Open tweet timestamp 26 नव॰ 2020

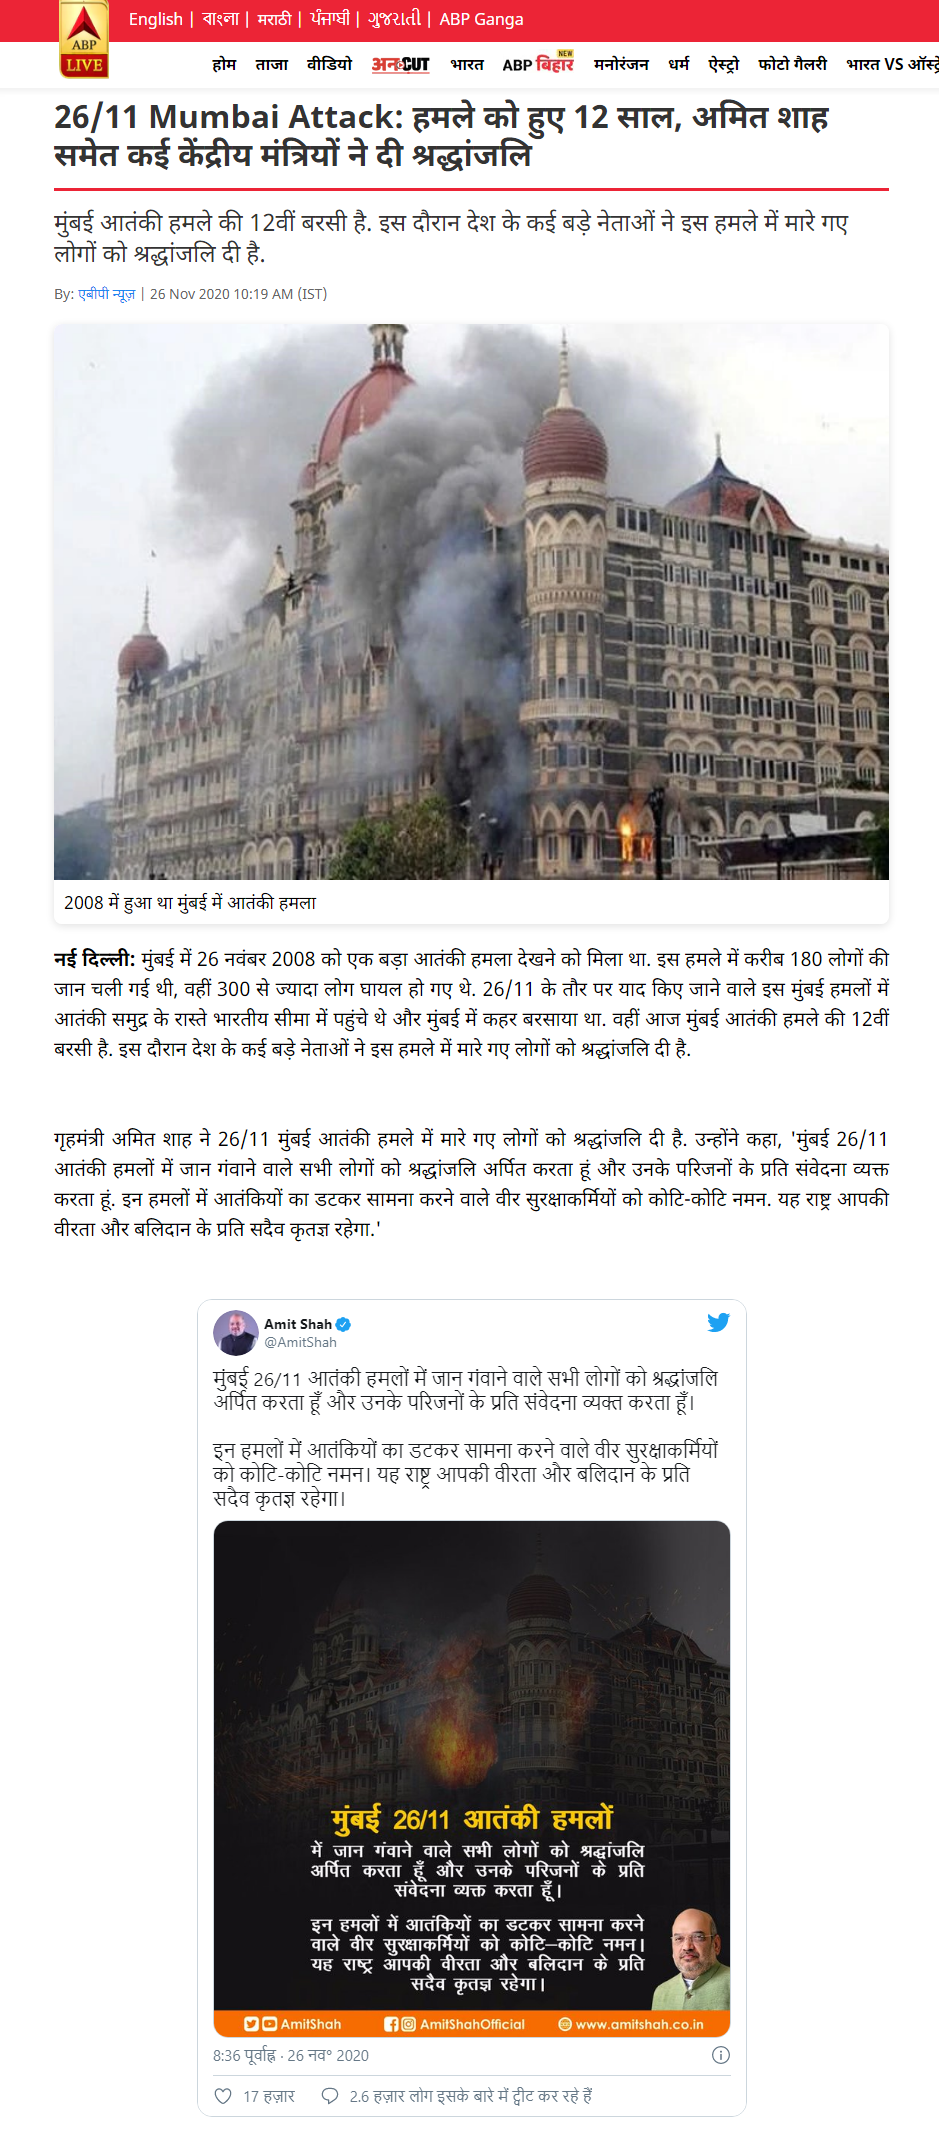tap(328, 2056)
